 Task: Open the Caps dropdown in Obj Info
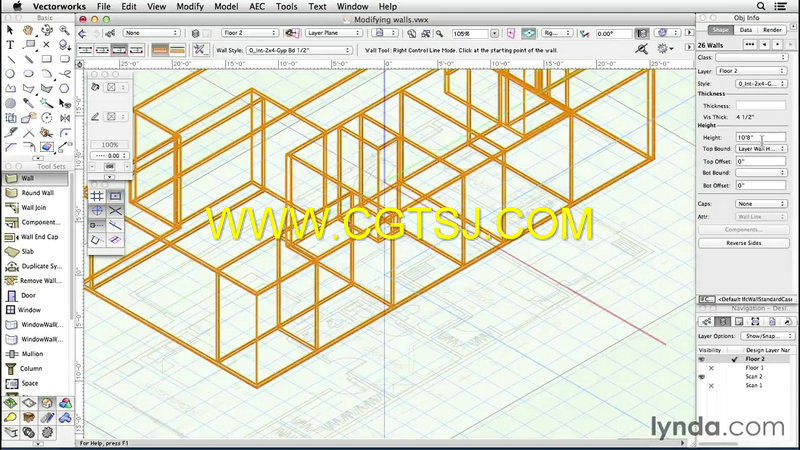(761, 204)
